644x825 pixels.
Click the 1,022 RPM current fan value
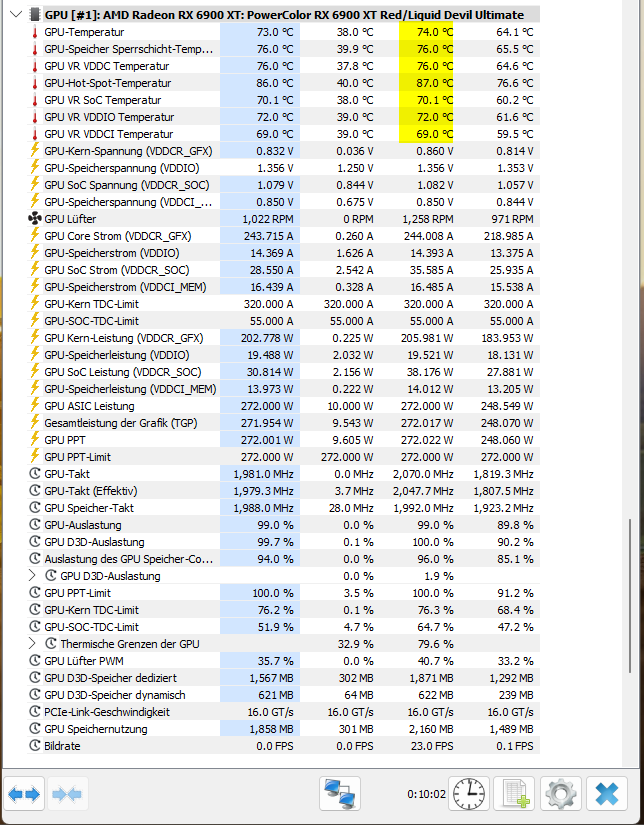coord(268,219)
